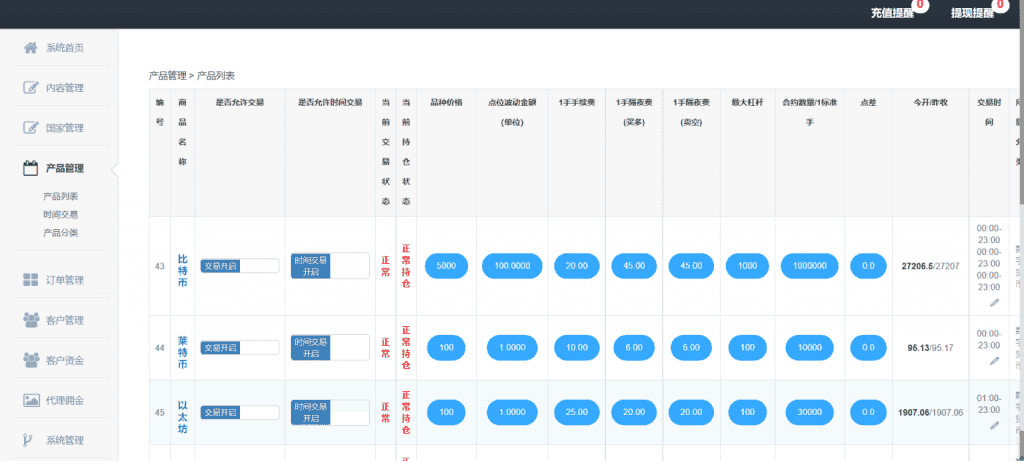
Task: Click the branch icon beside 系统管理
Action: click(x=28, y=440)
